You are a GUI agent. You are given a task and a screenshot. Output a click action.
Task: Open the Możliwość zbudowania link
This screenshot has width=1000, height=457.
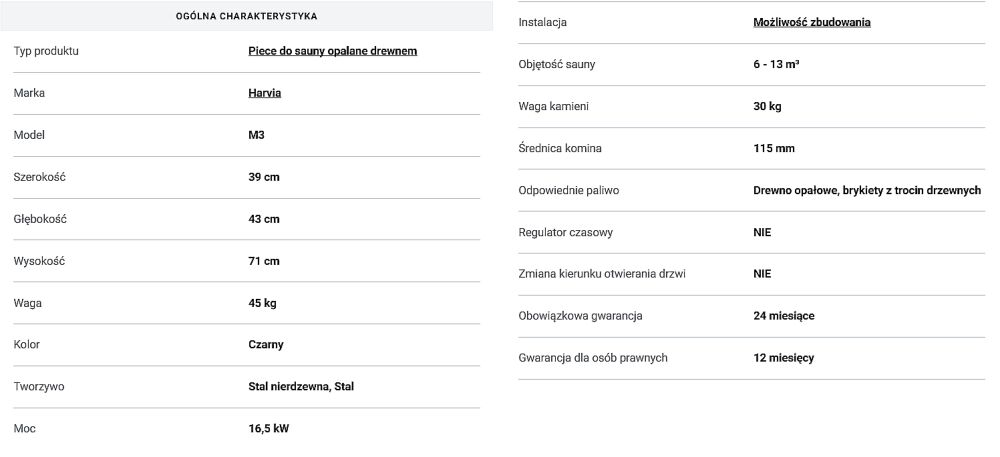811,22
